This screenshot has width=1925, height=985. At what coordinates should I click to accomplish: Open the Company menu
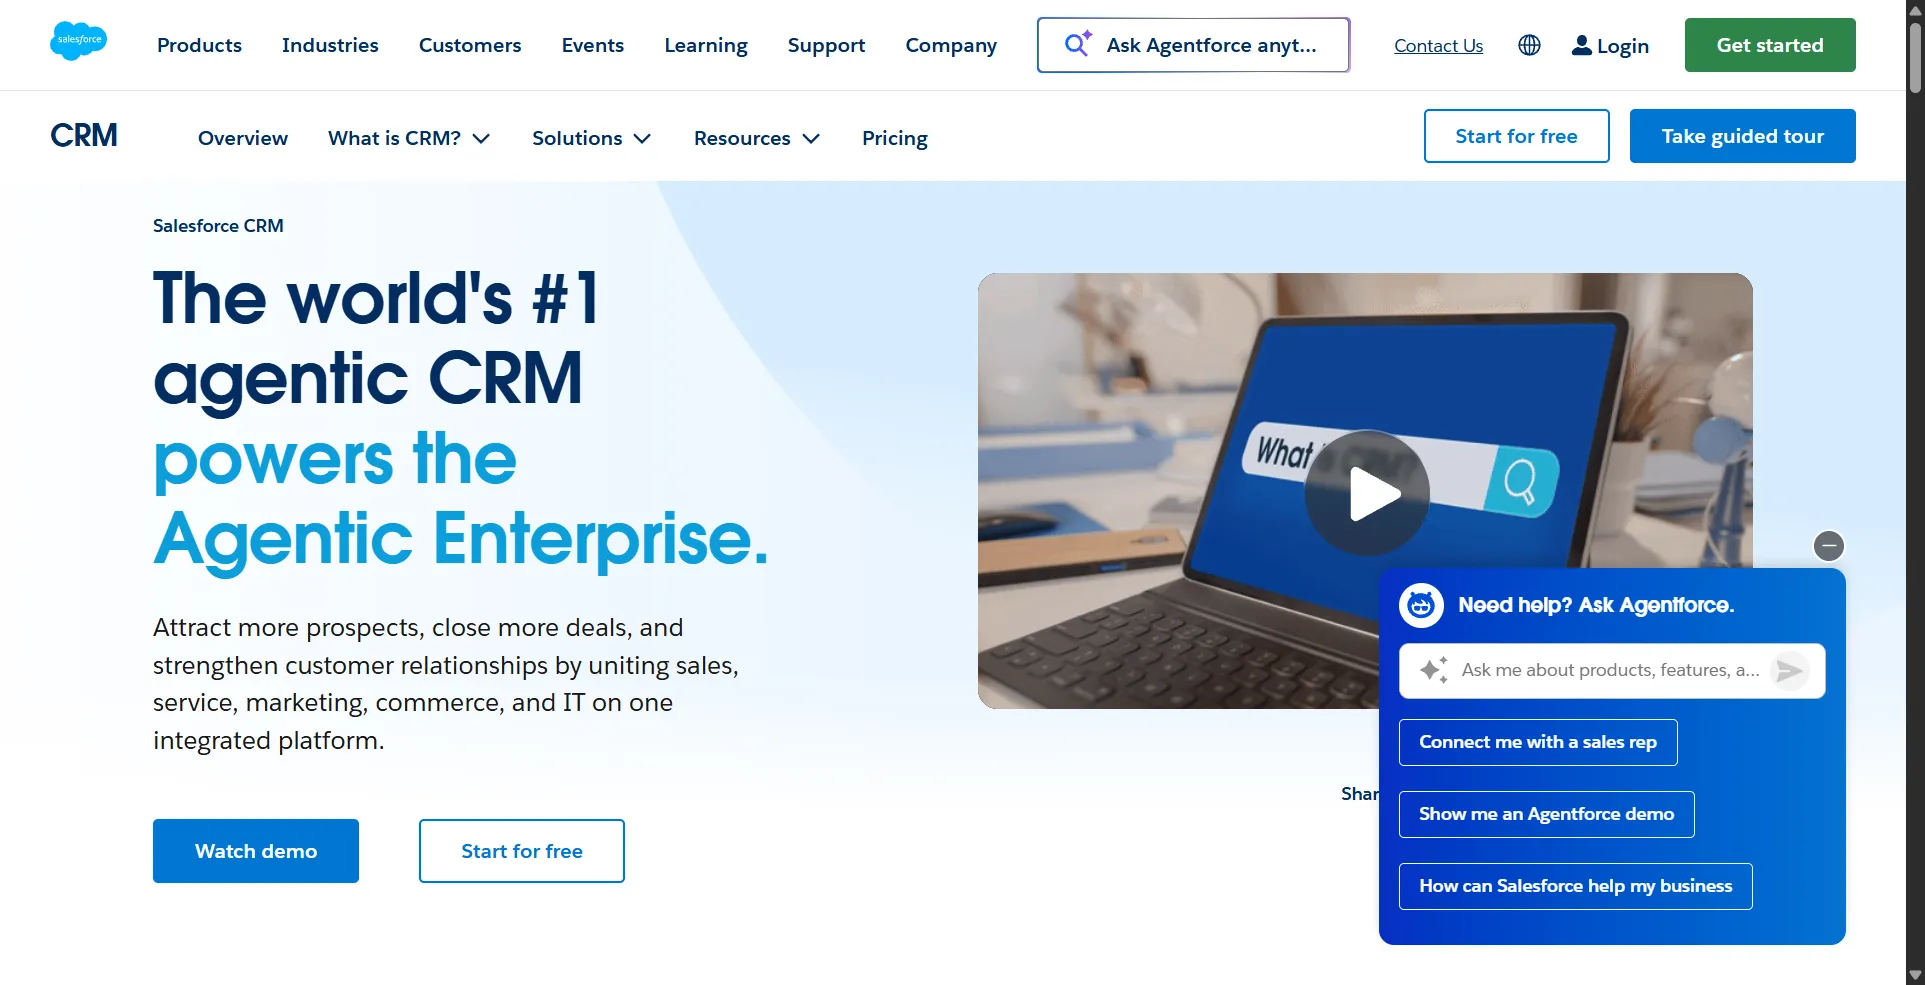(951, 45)
